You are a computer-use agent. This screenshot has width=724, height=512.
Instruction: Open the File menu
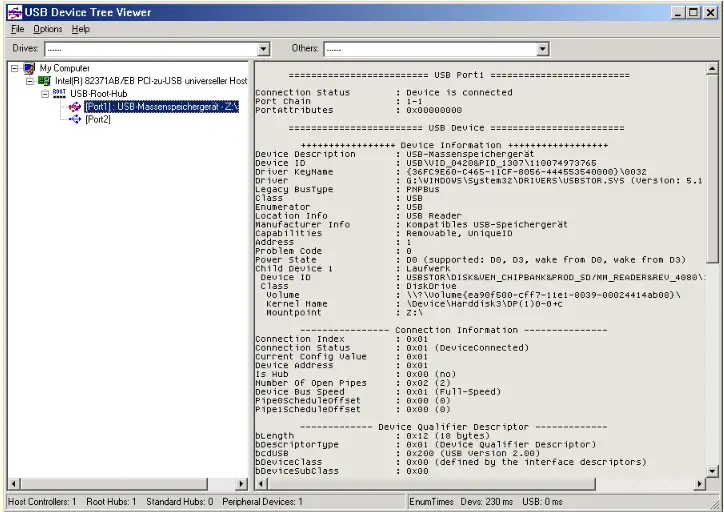click(18, 29)
